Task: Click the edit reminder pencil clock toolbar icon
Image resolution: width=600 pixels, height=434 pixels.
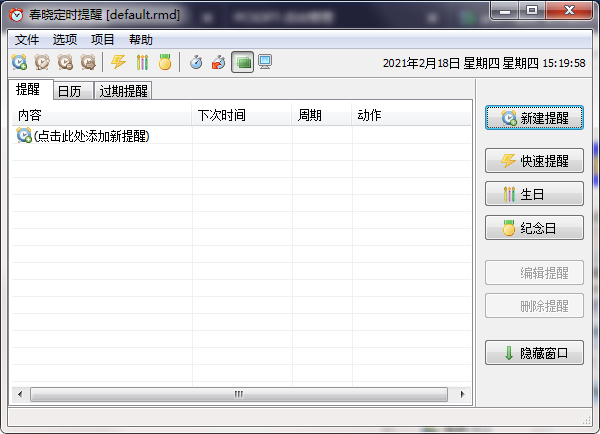Action: click(42, 62)
